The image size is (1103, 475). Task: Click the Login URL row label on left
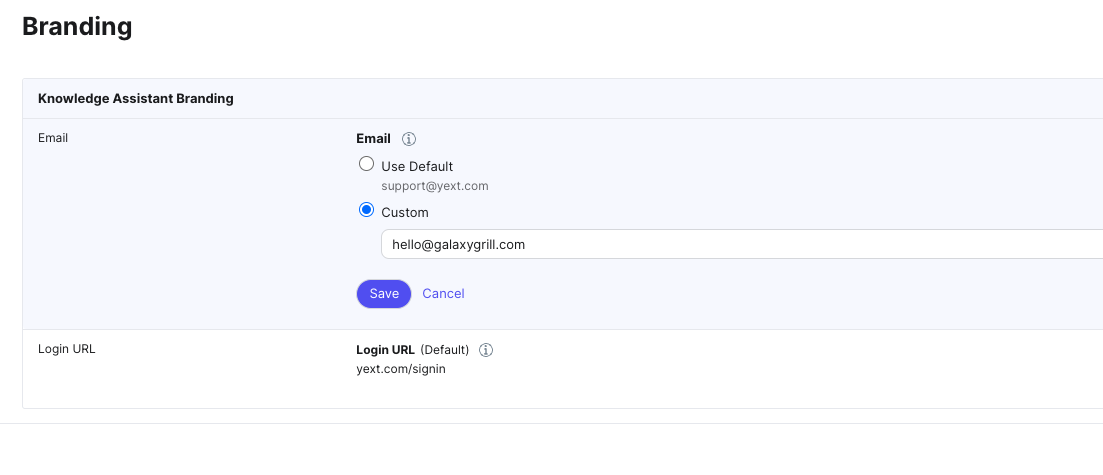pyautogui.click(x=66, y=349)
